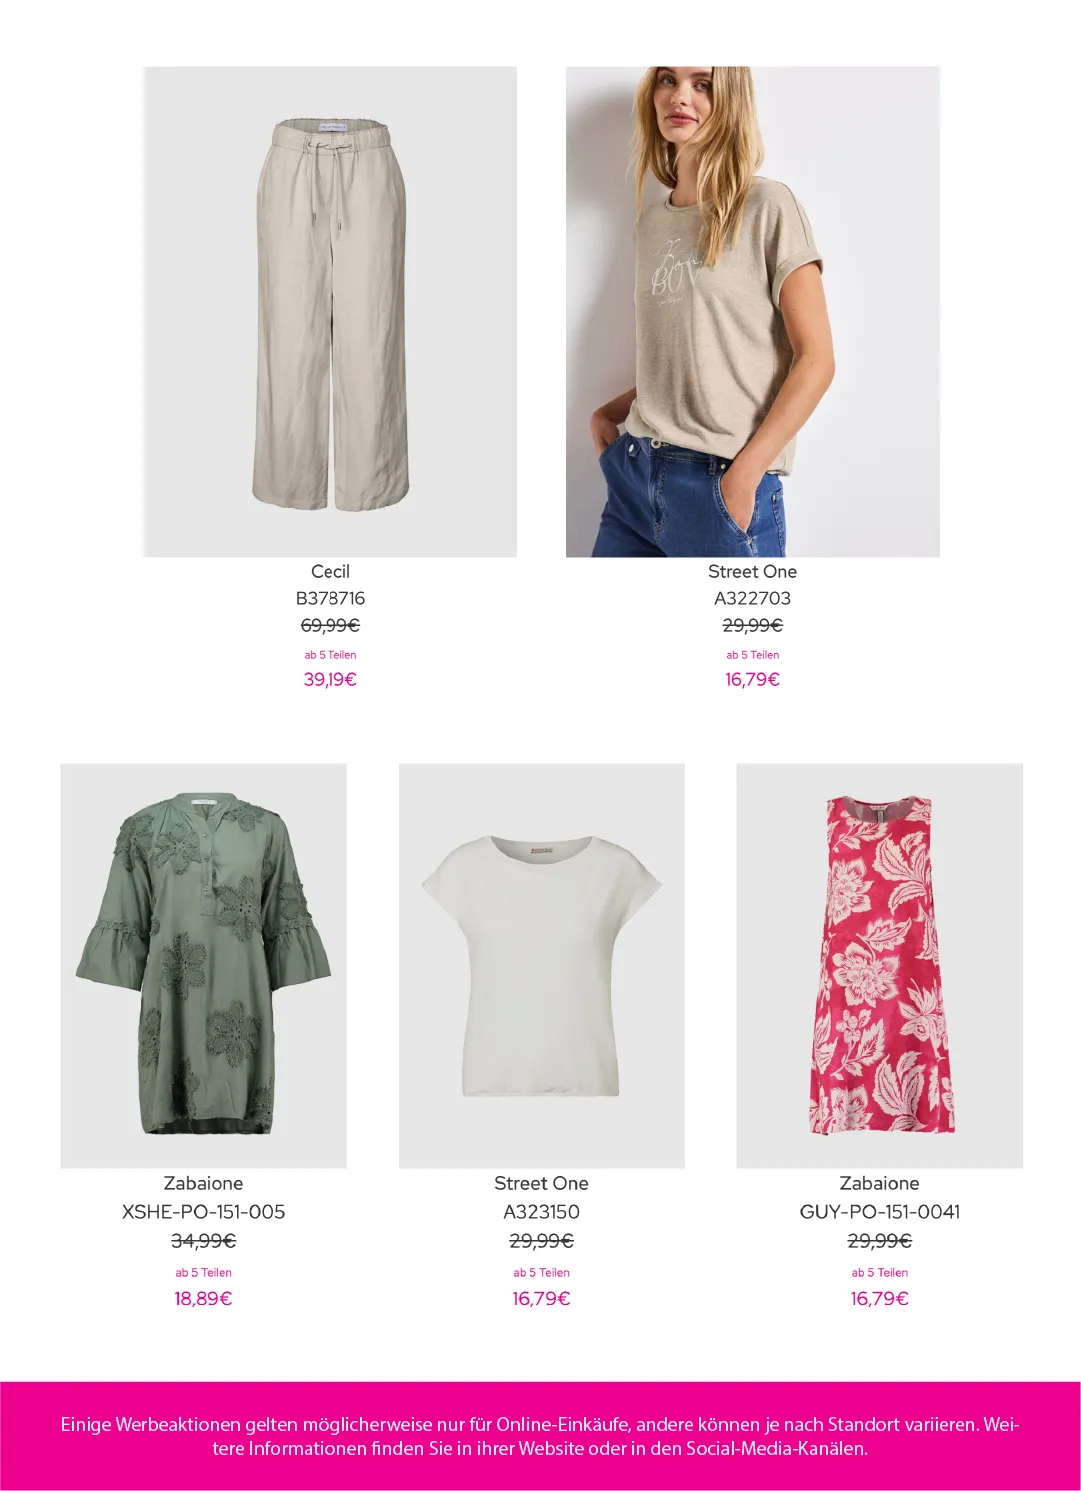This screenshot has height=1491, width=1081.
Task: Select the 39,19€ discounted price
Action: click(x=330, y=679)
